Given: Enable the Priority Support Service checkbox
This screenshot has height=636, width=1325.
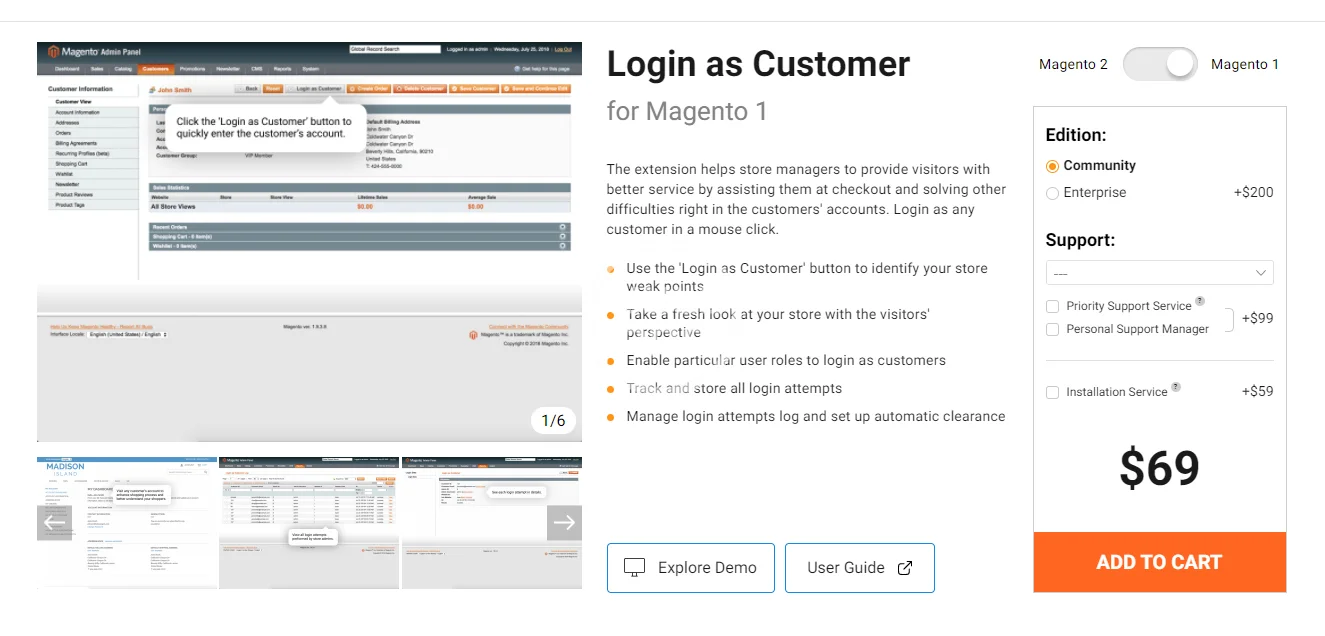Looking at the screenshot, I should [x=1052, y=306].
